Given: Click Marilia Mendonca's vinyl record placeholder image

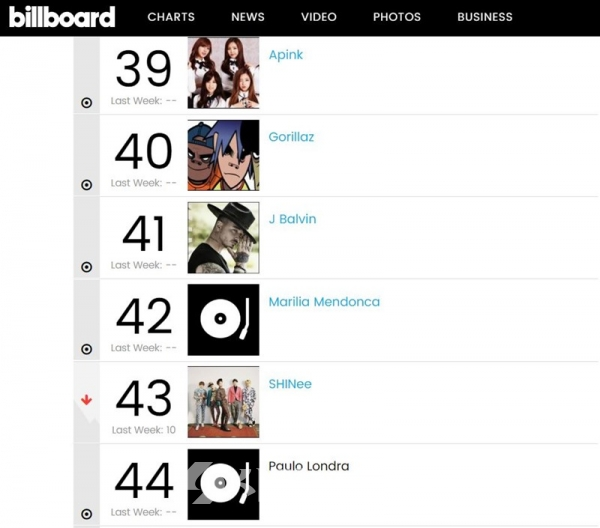Looking at the screenshot, I should point(223,320).
